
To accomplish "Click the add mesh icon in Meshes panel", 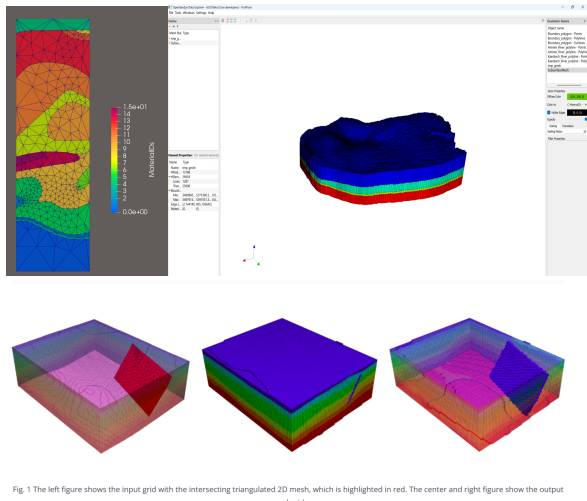I will tap(170, 26).
